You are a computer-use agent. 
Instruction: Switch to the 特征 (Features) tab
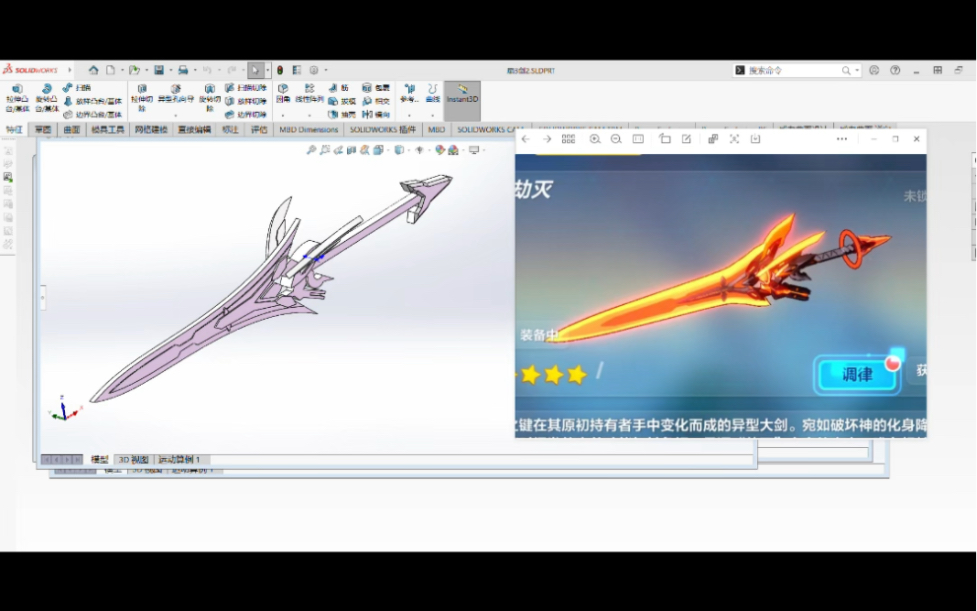[14, 130]
